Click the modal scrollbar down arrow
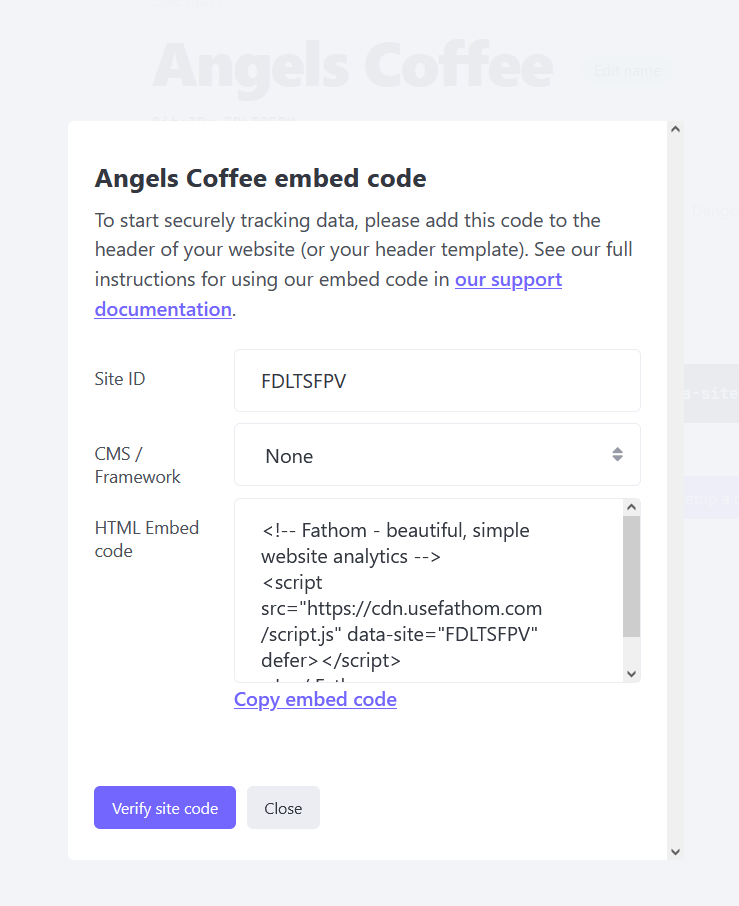 (x=675, y=851)
